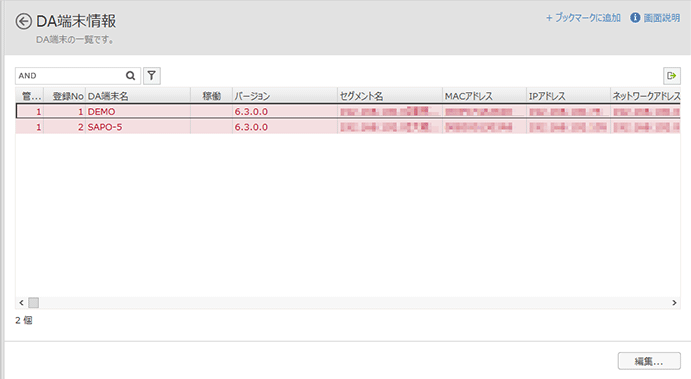This screenshot has width=691, height=379.
Task: Click the '2 個' item count text
Action: (x=24, y=320)
